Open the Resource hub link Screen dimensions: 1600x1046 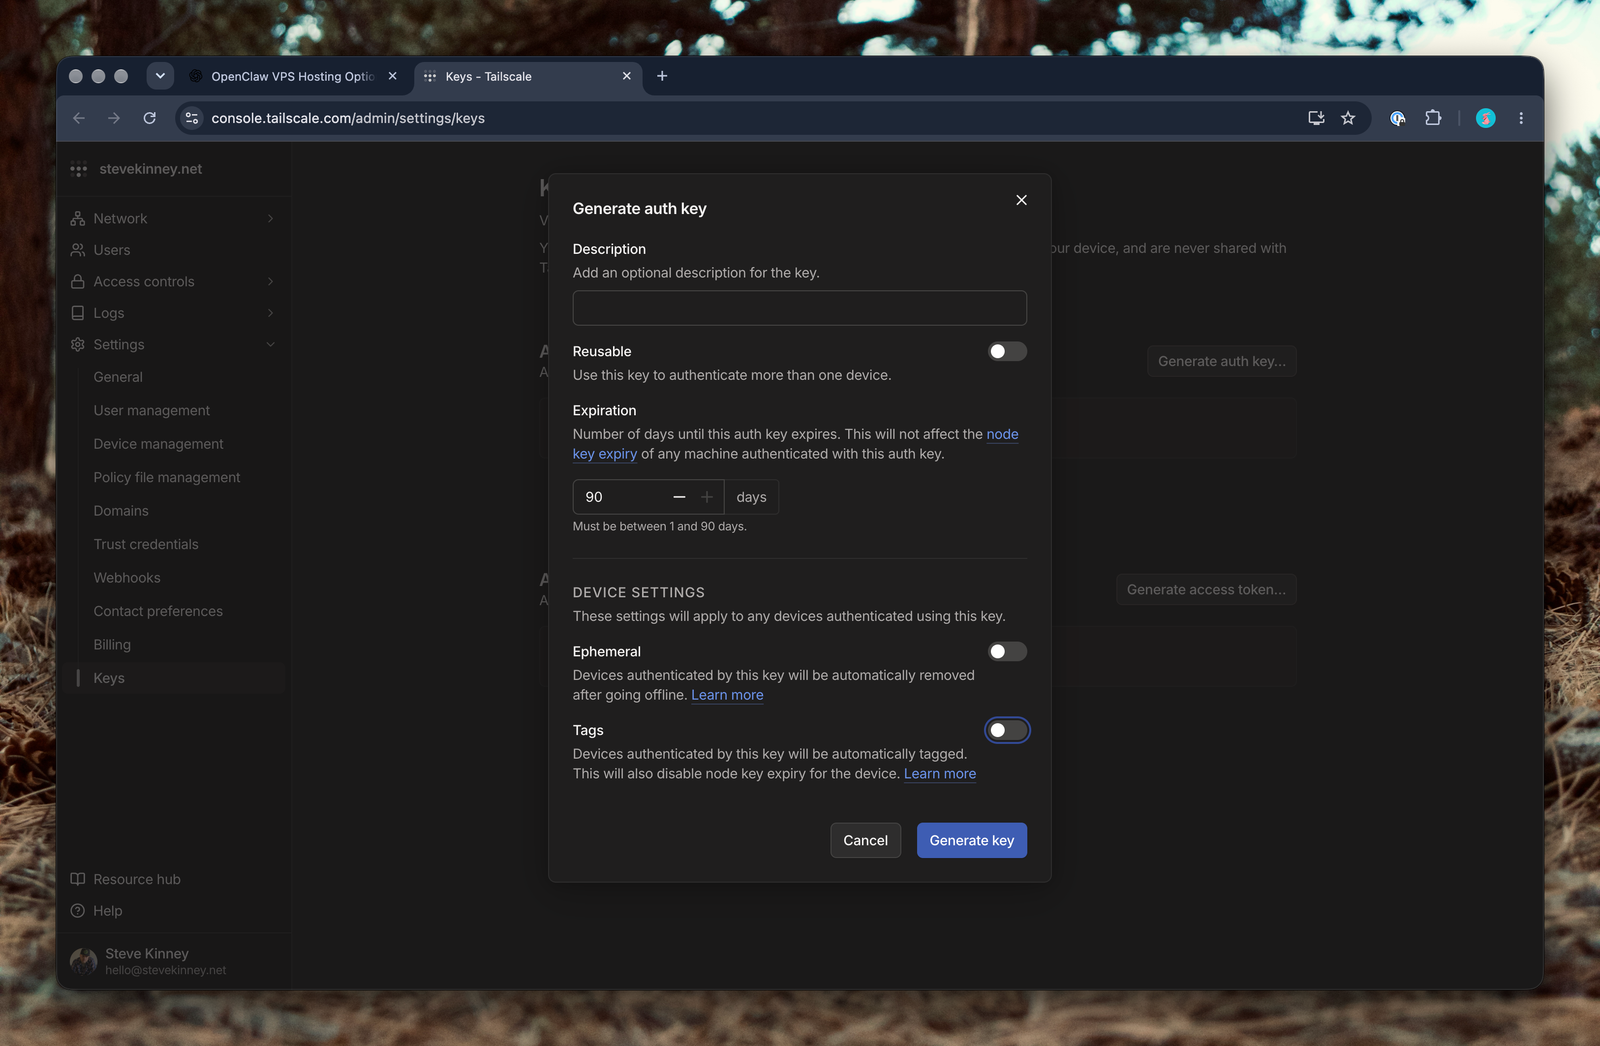point(137,879)
